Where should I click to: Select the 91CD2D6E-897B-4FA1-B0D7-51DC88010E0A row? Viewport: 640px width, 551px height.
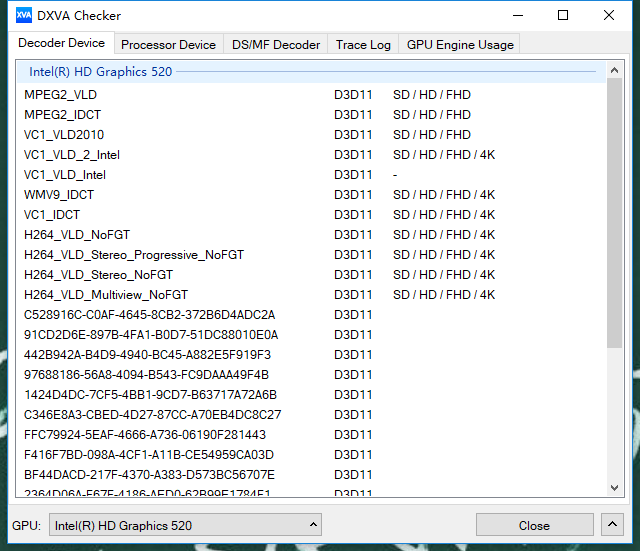[x=312, y=335]
